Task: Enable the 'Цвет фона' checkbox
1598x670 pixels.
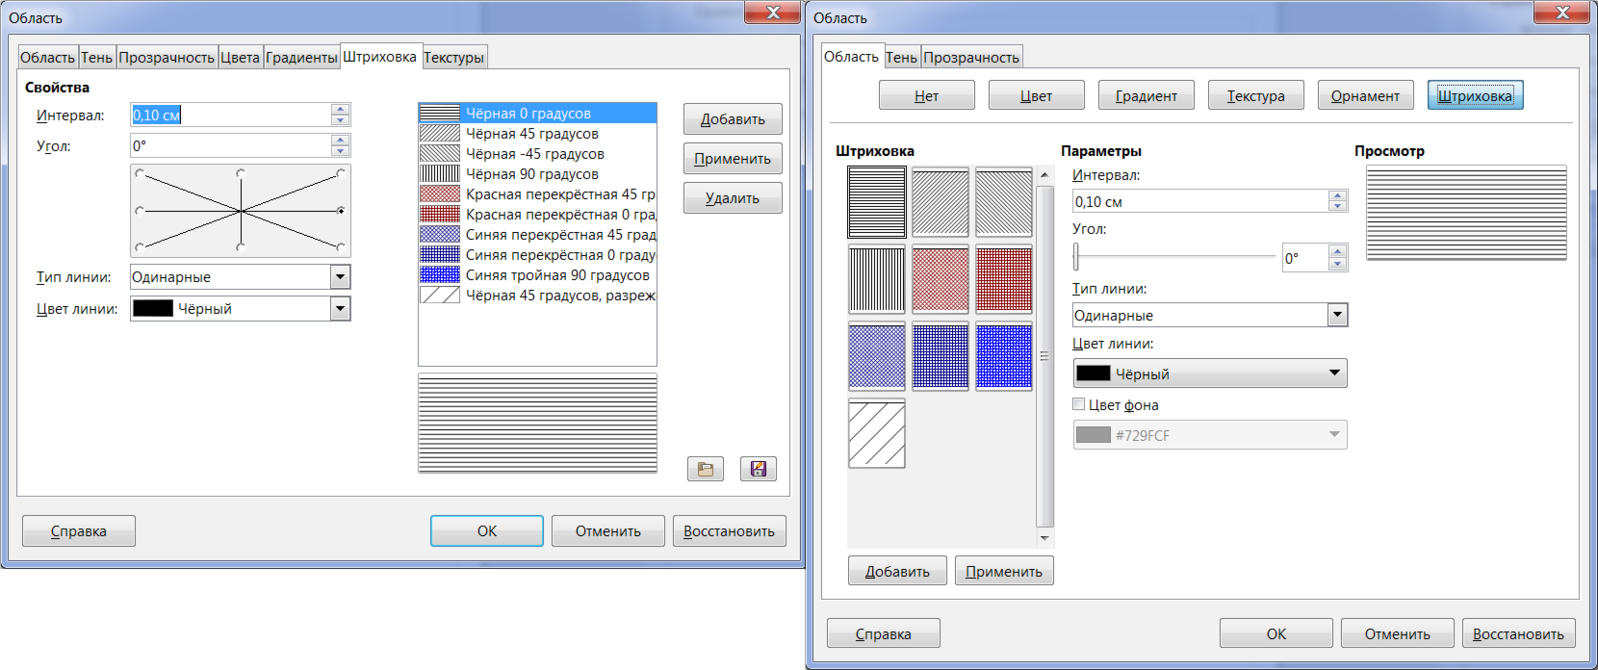Action: [1079, 405]
